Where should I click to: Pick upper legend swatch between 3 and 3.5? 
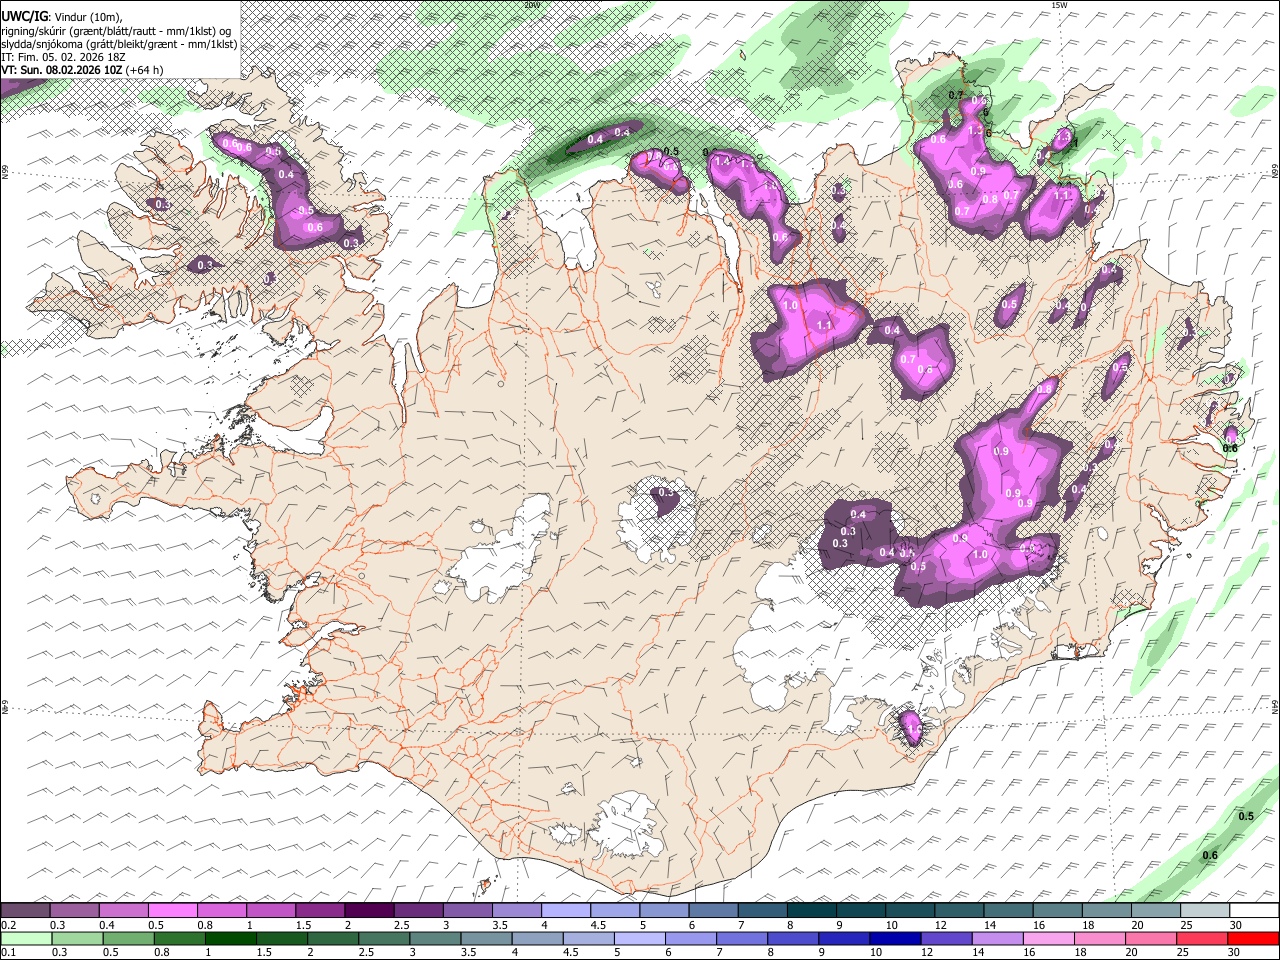[467, 911]
